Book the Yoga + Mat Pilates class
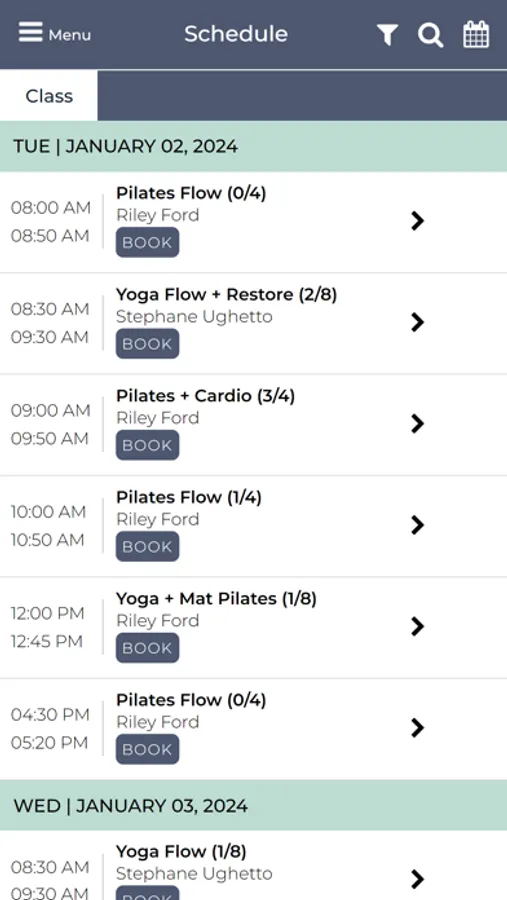The width and height of the screenshot is (507, 900). coord(148,647)
